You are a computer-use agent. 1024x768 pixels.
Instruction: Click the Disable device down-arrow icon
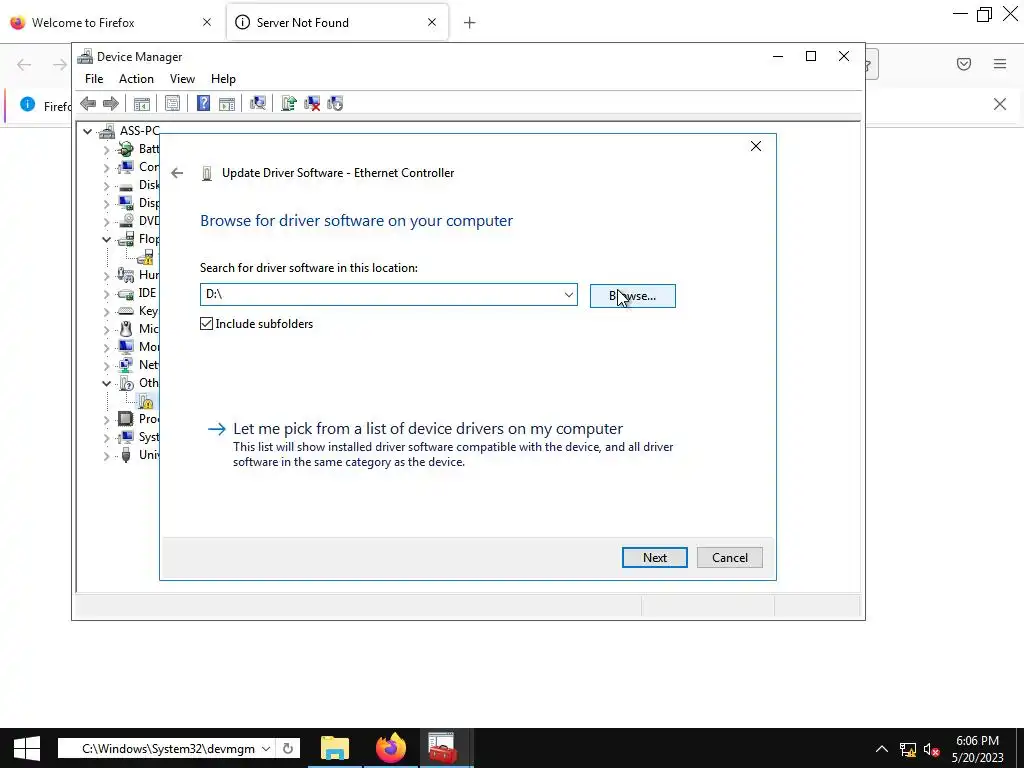335,103
